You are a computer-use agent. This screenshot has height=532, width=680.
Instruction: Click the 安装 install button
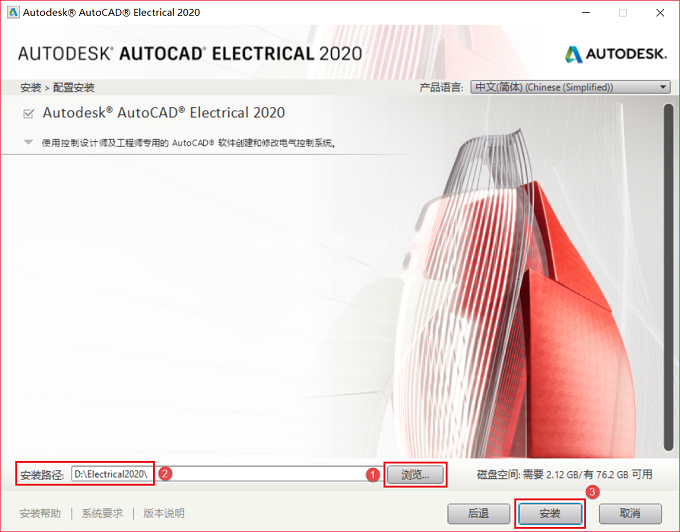click(x=550, y=513)
